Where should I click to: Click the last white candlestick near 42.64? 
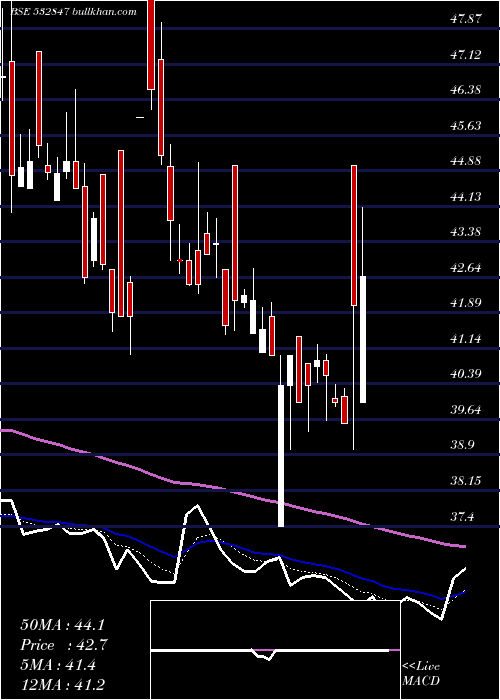click(x=363, y=339)
